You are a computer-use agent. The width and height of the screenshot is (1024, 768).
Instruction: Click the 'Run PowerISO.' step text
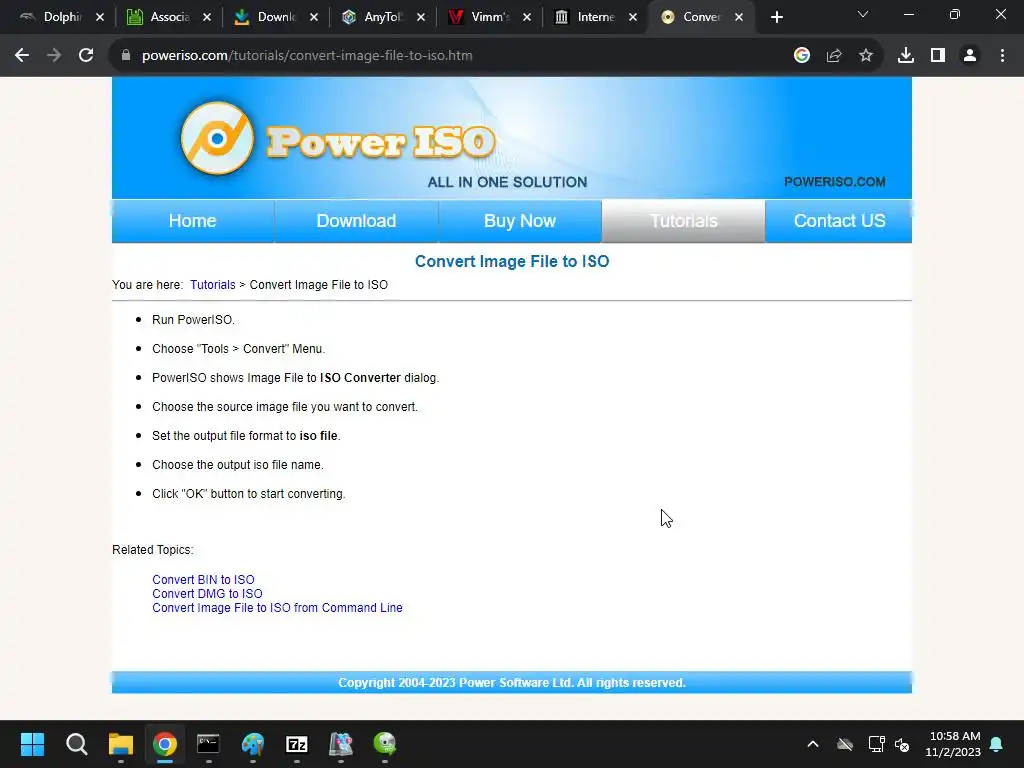tap(193, 319)
